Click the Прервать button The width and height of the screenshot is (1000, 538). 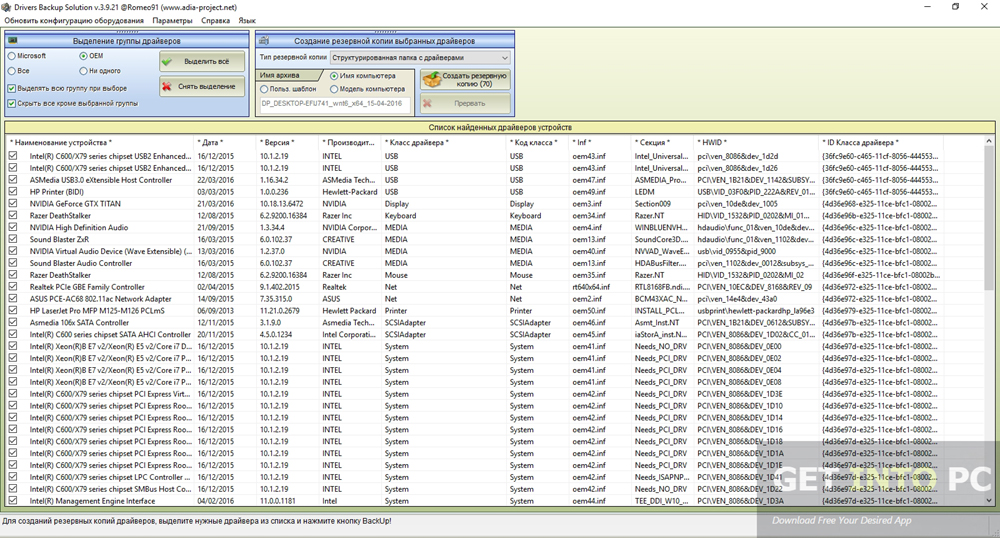tap(465, 103)
